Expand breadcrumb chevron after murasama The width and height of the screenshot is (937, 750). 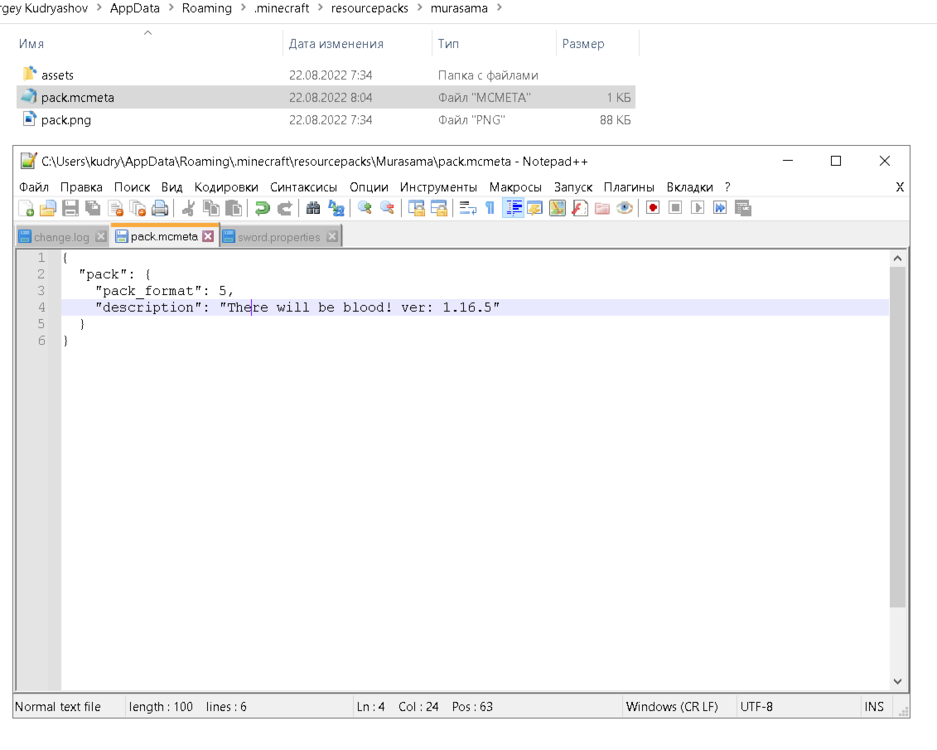500,8
